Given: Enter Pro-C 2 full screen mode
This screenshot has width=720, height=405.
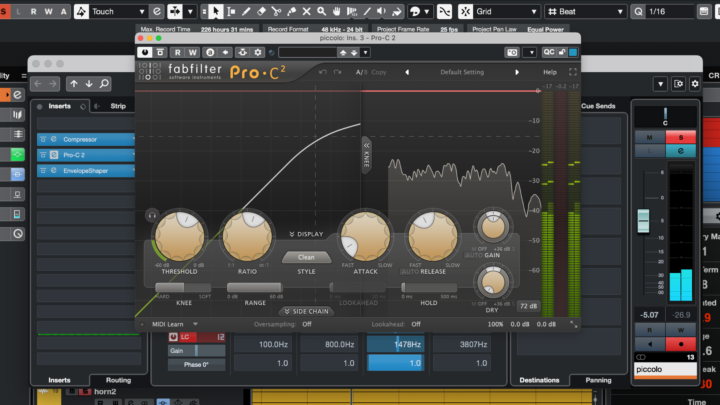Looking at the screenshot, I should click(572, 72).
